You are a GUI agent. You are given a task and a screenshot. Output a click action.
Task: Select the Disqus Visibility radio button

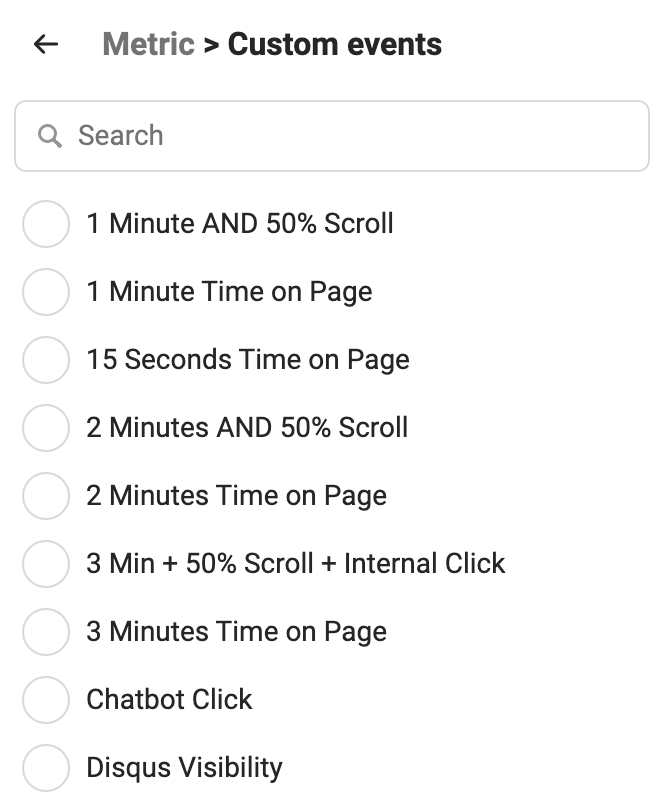coord(46,767)
